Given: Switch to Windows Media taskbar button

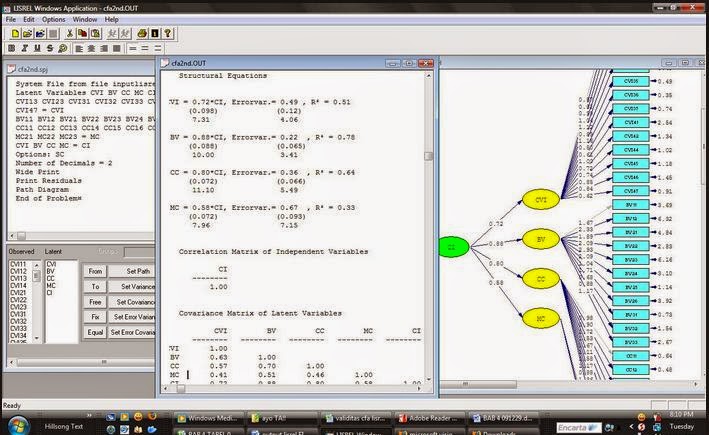Looking at the screenshot, I should [210, 418].
